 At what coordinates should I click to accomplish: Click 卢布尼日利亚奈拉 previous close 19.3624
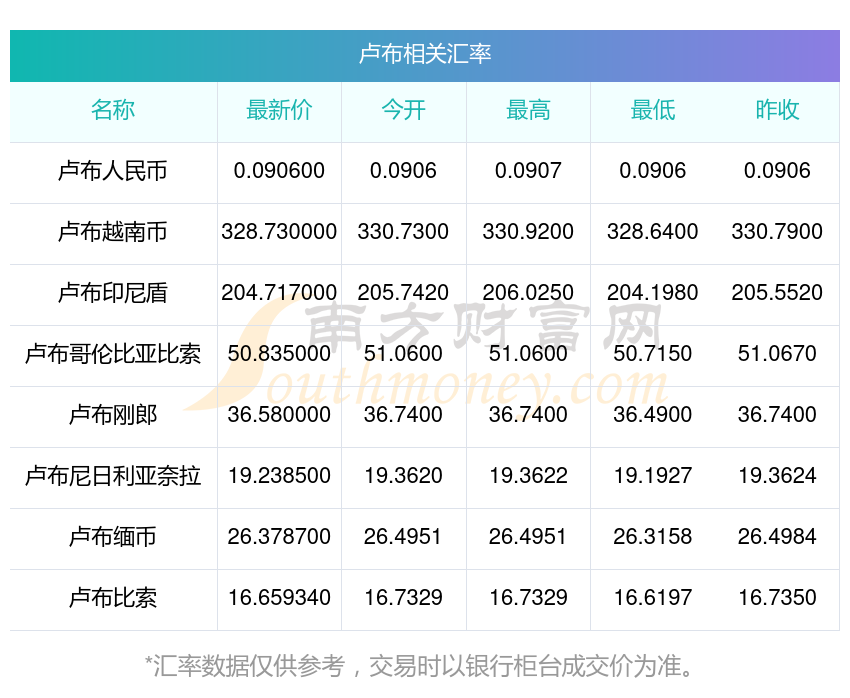(x=777, y=476)
